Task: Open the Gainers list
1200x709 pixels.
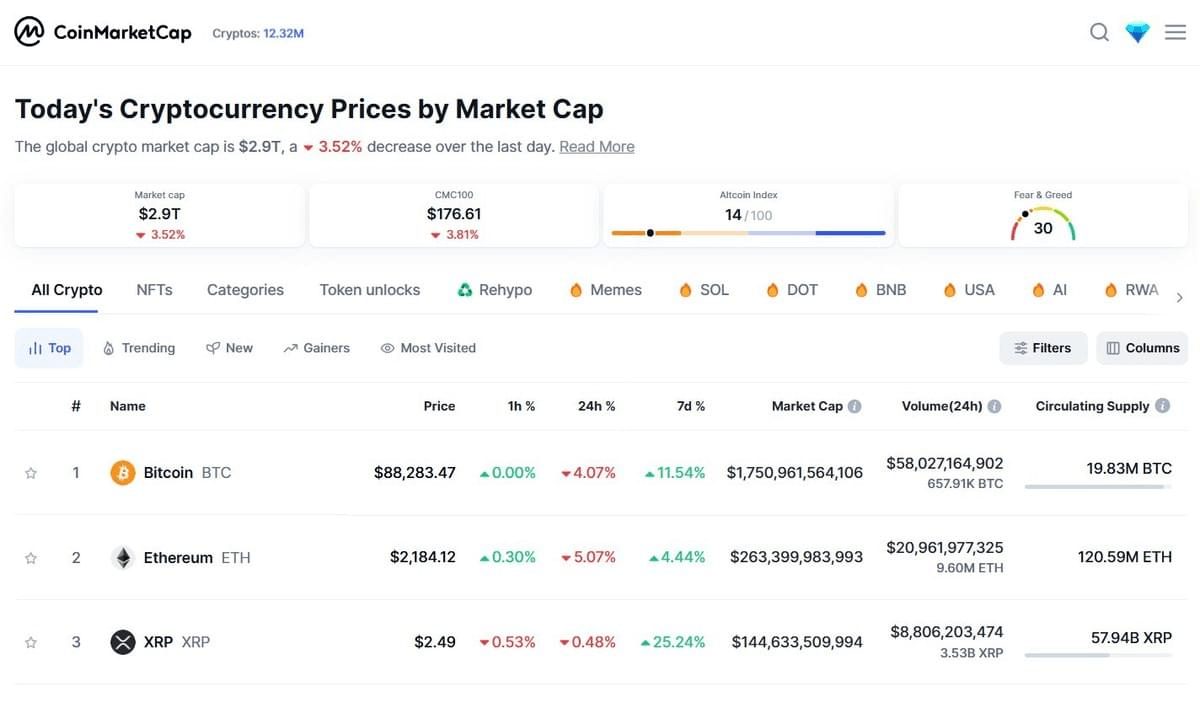Action: pos(316,348)
